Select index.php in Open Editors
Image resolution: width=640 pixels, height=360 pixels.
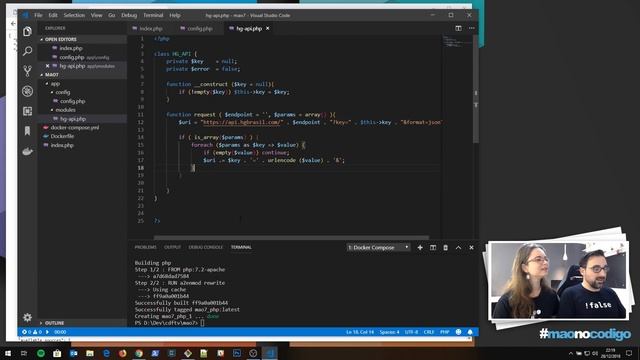pos(71,48)
